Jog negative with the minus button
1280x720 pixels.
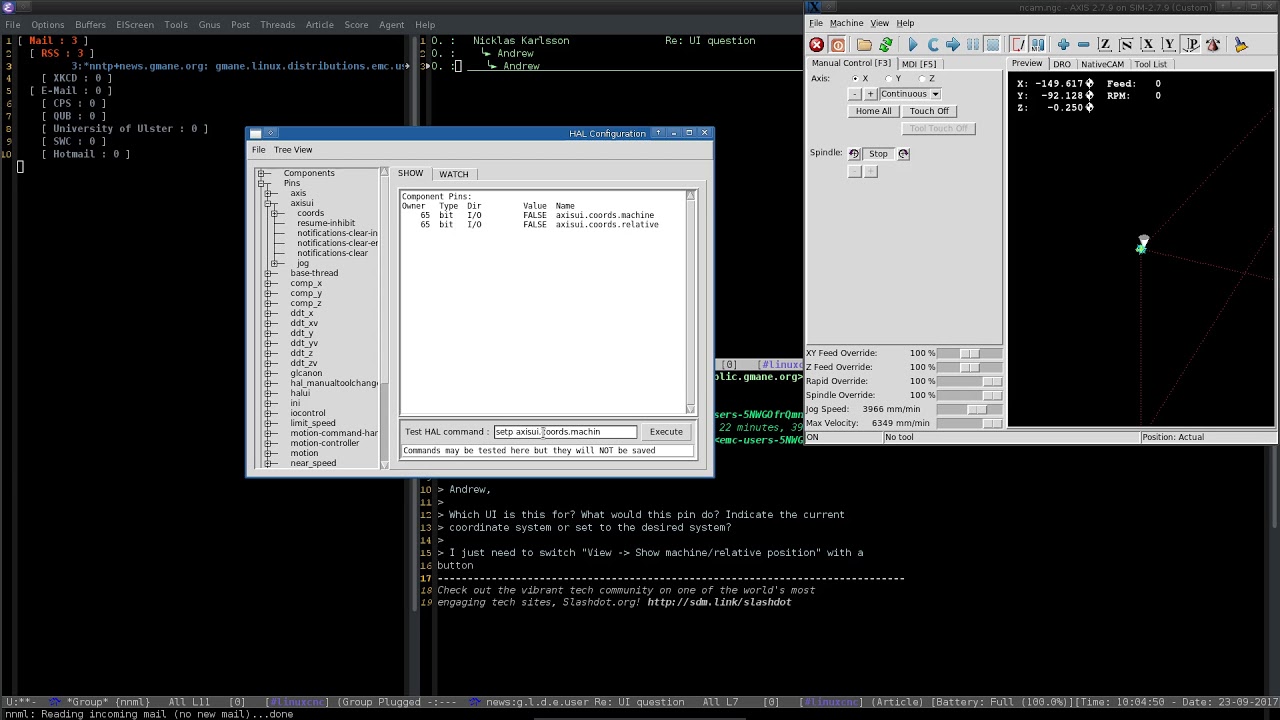(855, 94)
